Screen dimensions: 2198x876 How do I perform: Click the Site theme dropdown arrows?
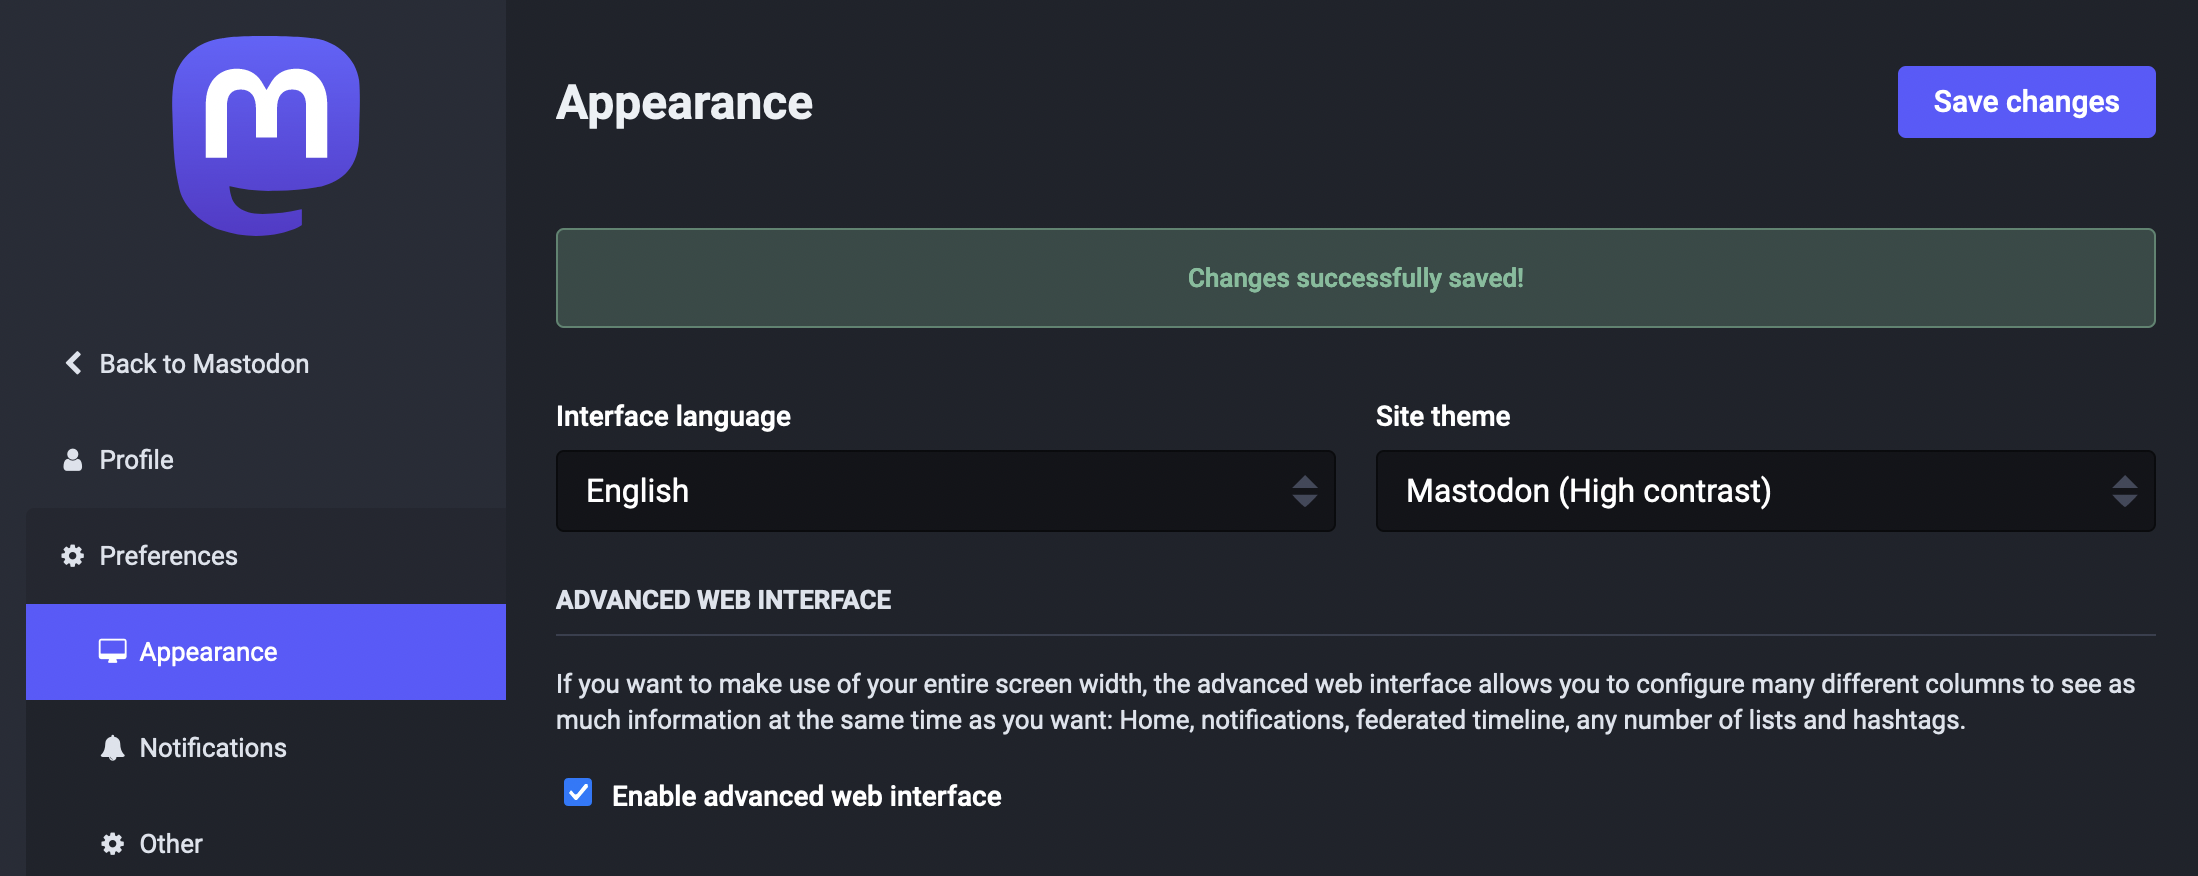pyautogui.click(x=2124, y=491)
